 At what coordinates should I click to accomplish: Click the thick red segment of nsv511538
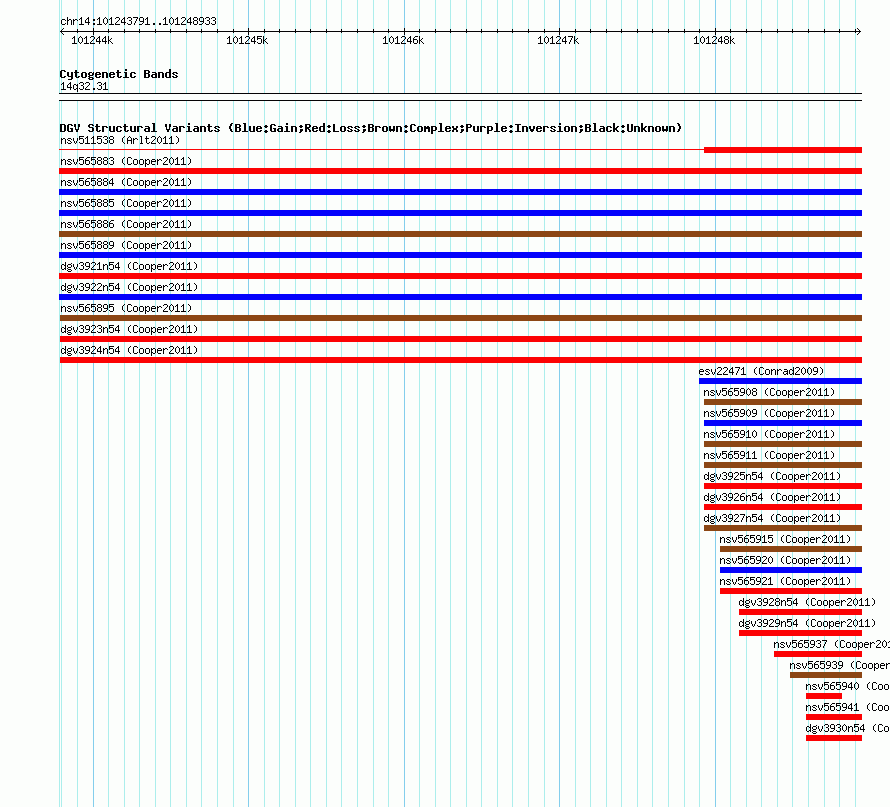pos(783,150)
